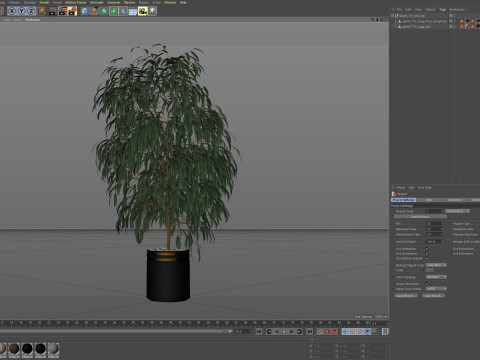Click green texture tag on top plant child
The image size is (480, 360).
pos(467,21)
